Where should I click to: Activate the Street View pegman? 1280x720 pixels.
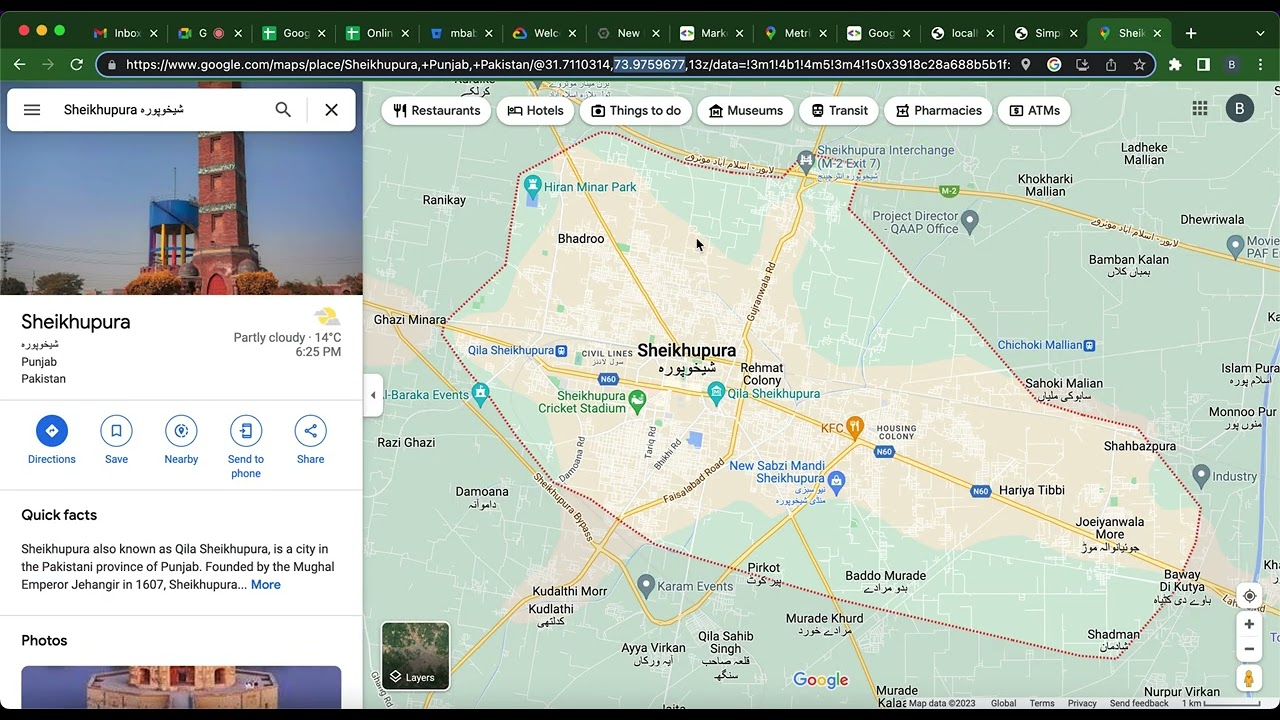[1249, 679]
